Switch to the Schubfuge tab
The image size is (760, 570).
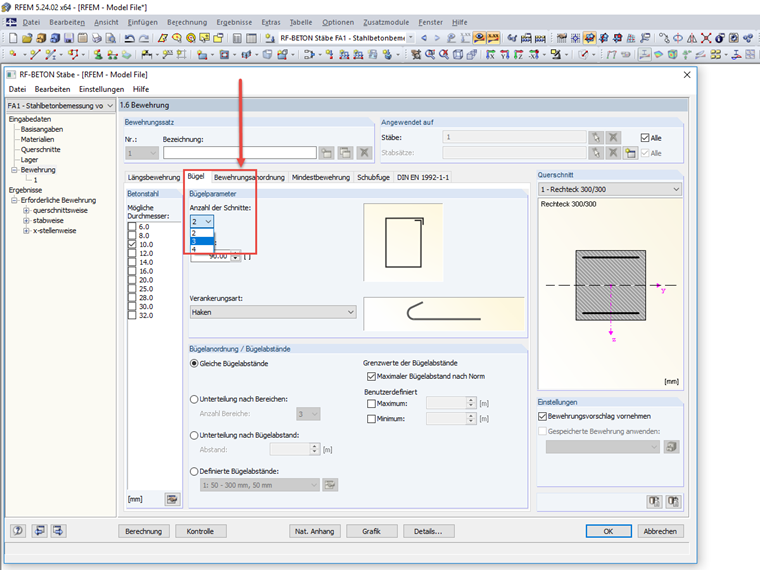[373, 177]
